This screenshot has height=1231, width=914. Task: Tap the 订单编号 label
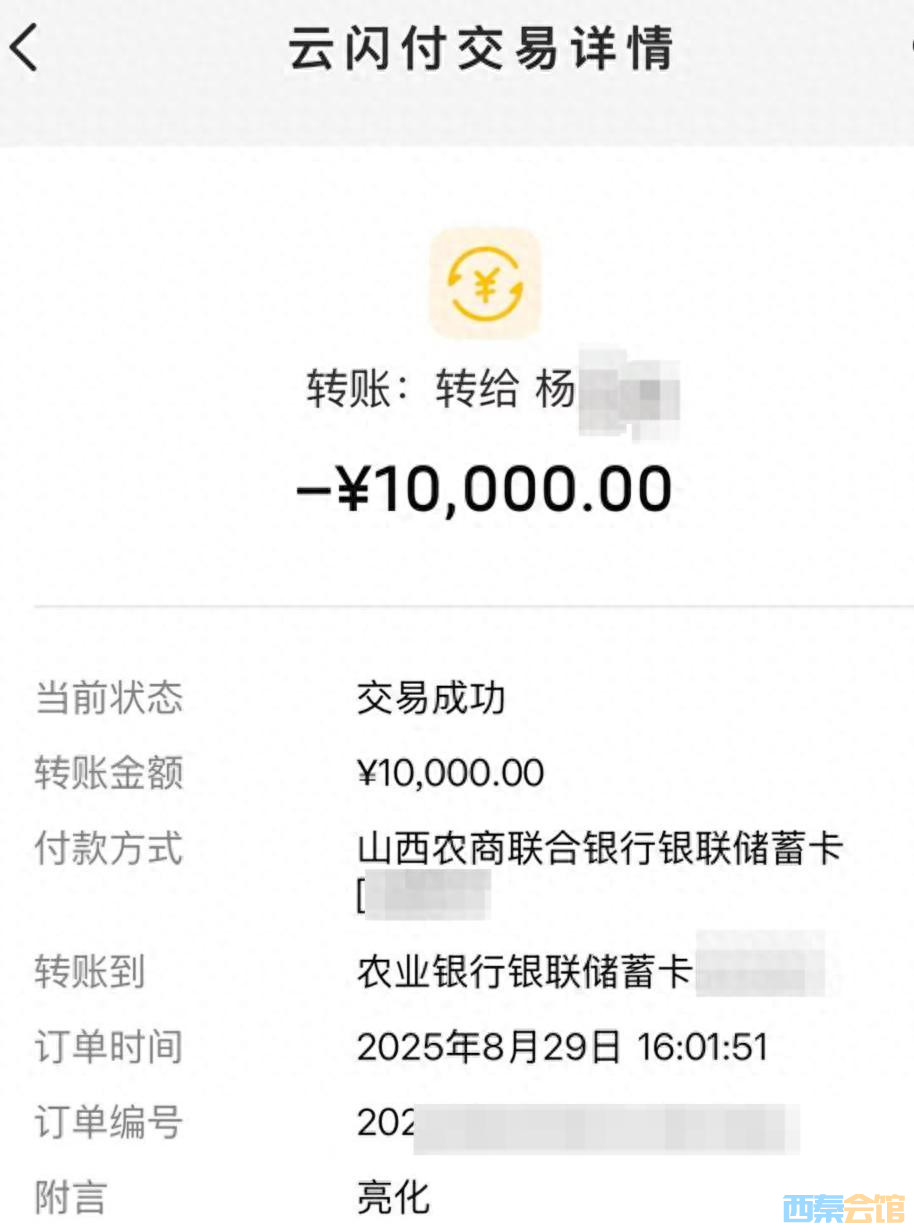pos(109,1122)
